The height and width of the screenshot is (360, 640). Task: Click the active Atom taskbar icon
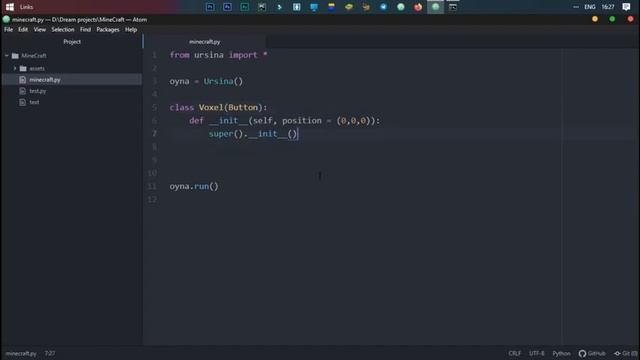(x=436, y=7)
